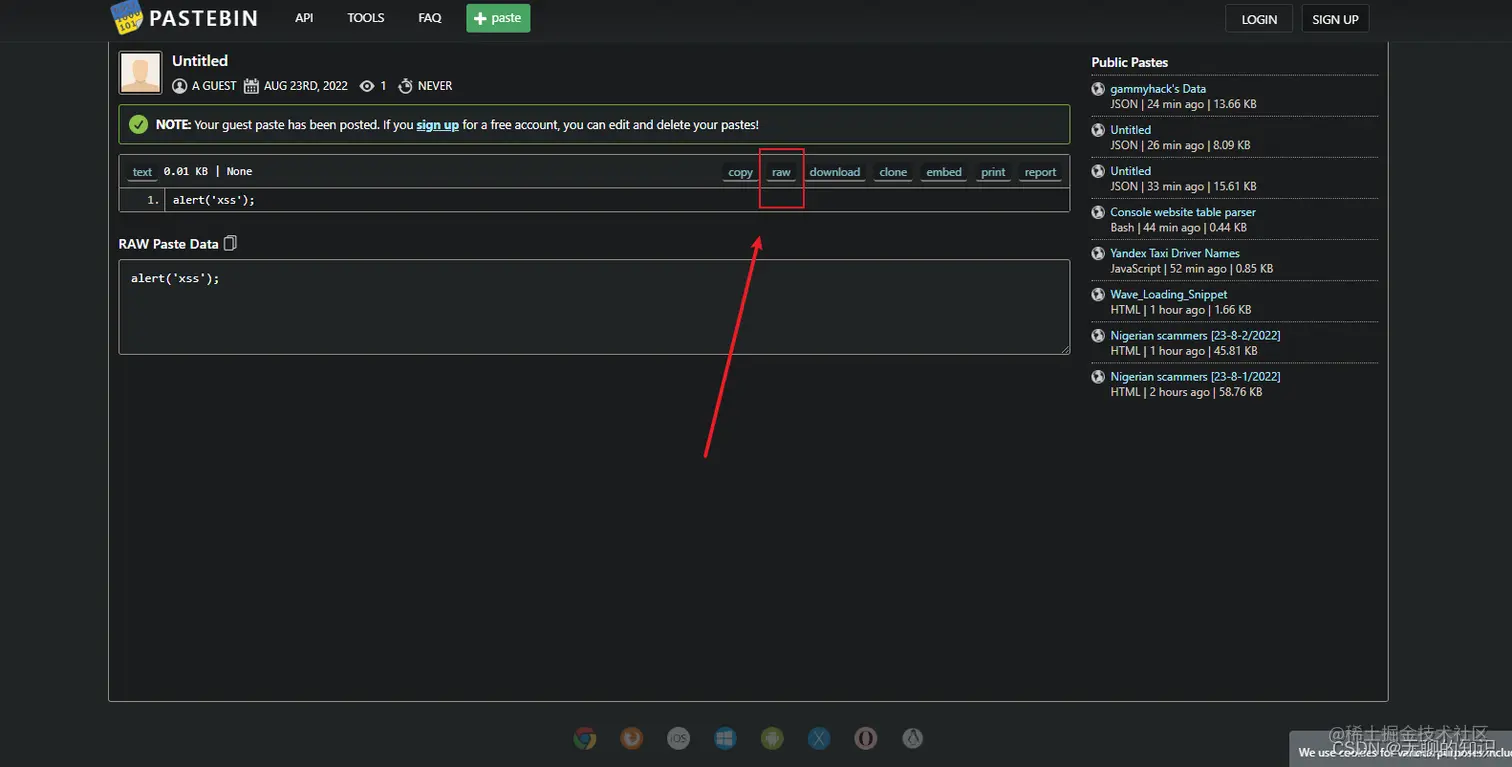This screenshot has height=767, width=1512.
Task: Click the Pastebin logo icon
Action: (x=126, y=17)
